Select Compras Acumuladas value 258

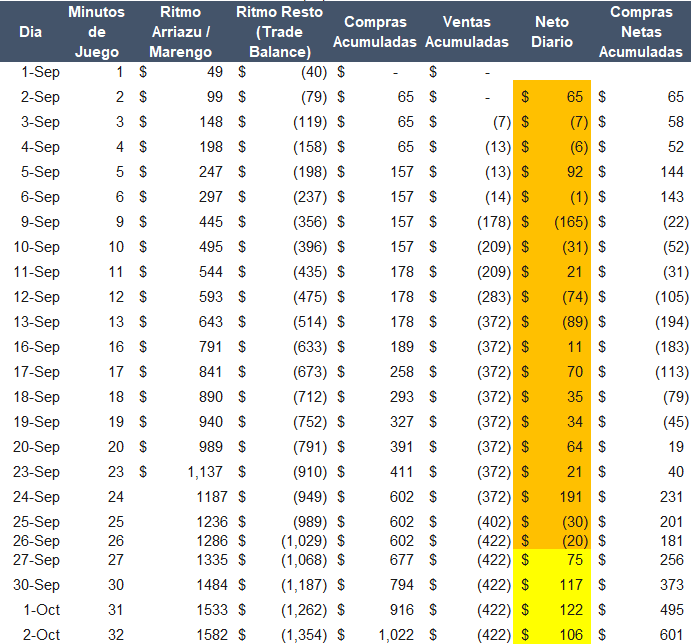pyautogui.click(x=402, y=372)
